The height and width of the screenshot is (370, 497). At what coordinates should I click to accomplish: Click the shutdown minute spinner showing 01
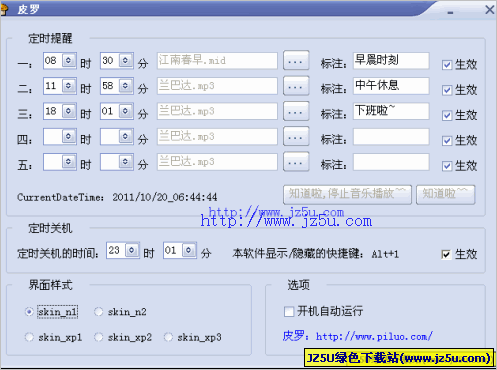(x=180, y=250)
